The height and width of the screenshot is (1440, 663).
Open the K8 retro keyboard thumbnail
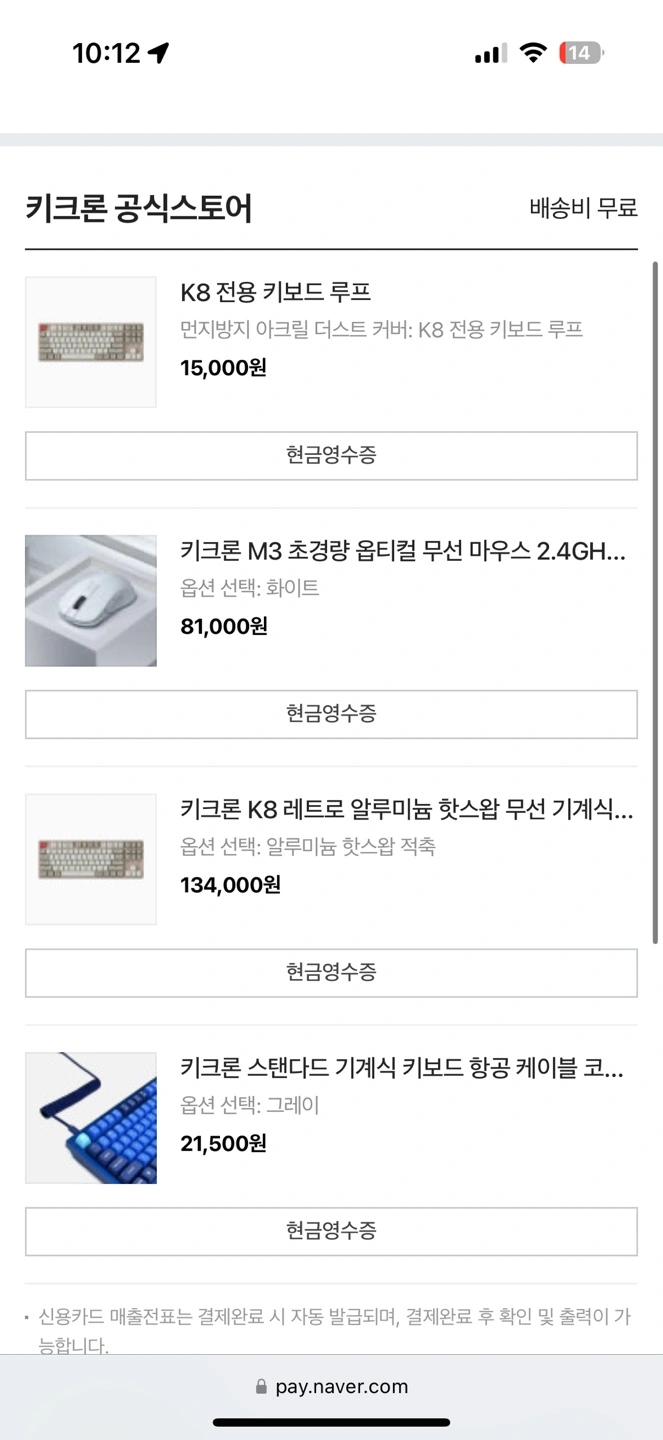(x=91, y=859)
